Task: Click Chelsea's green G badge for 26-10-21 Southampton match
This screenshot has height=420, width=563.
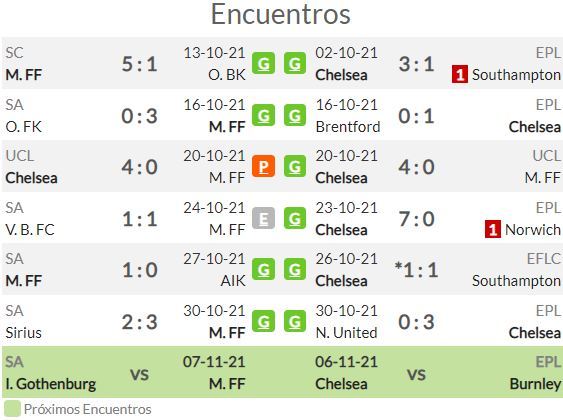Action: 295,269
